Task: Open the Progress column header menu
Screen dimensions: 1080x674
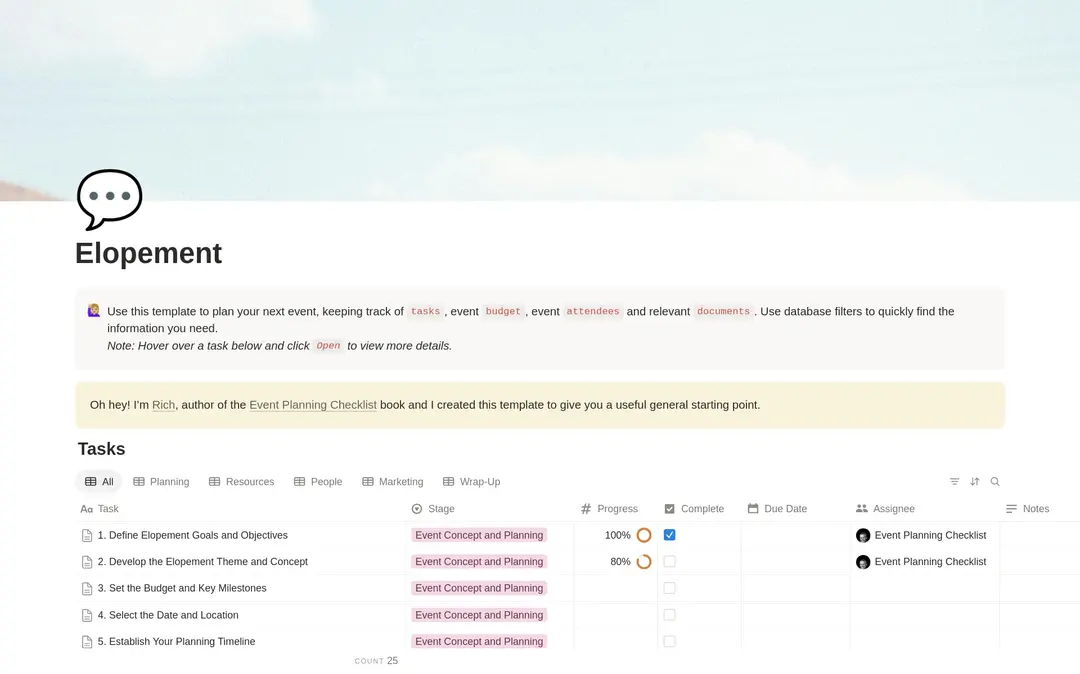Action: (610, 509)
